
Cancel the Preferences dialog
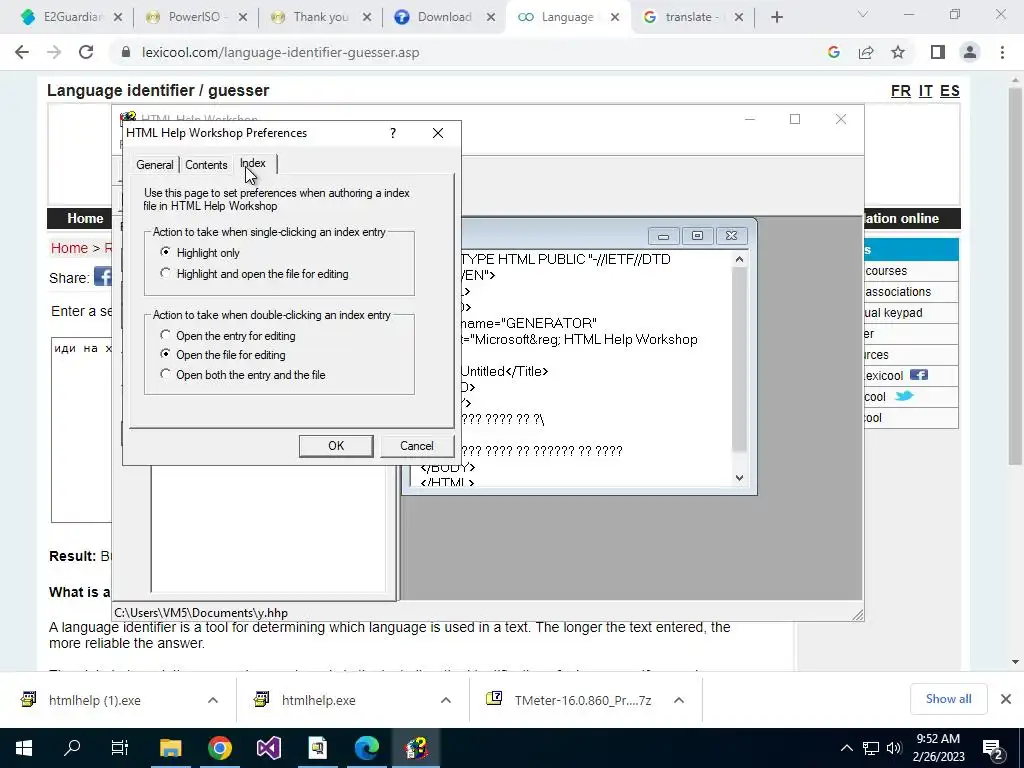416,446
